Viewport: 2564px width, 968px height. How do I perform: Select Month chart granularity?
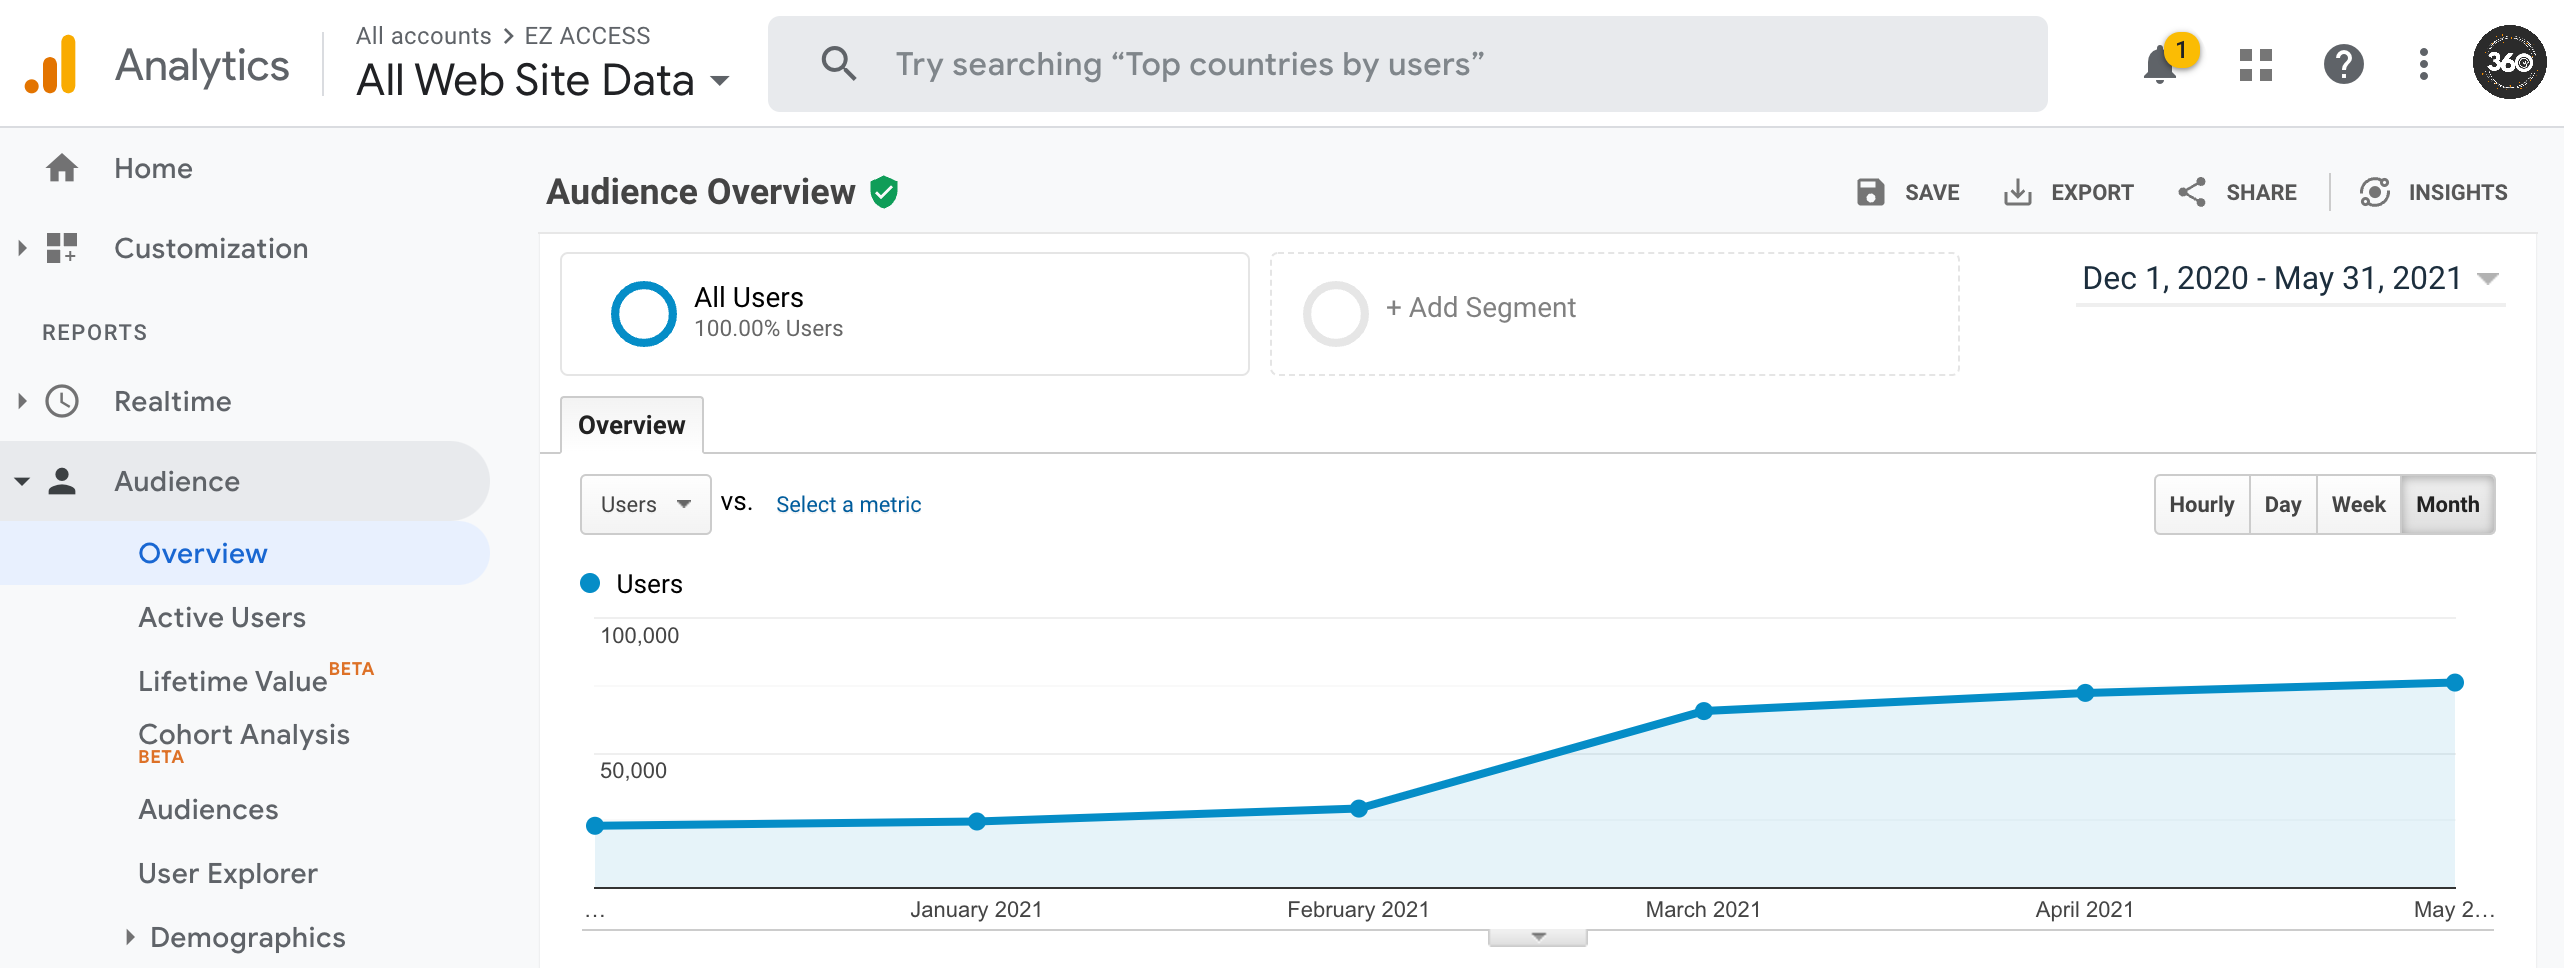(2448, 504)
